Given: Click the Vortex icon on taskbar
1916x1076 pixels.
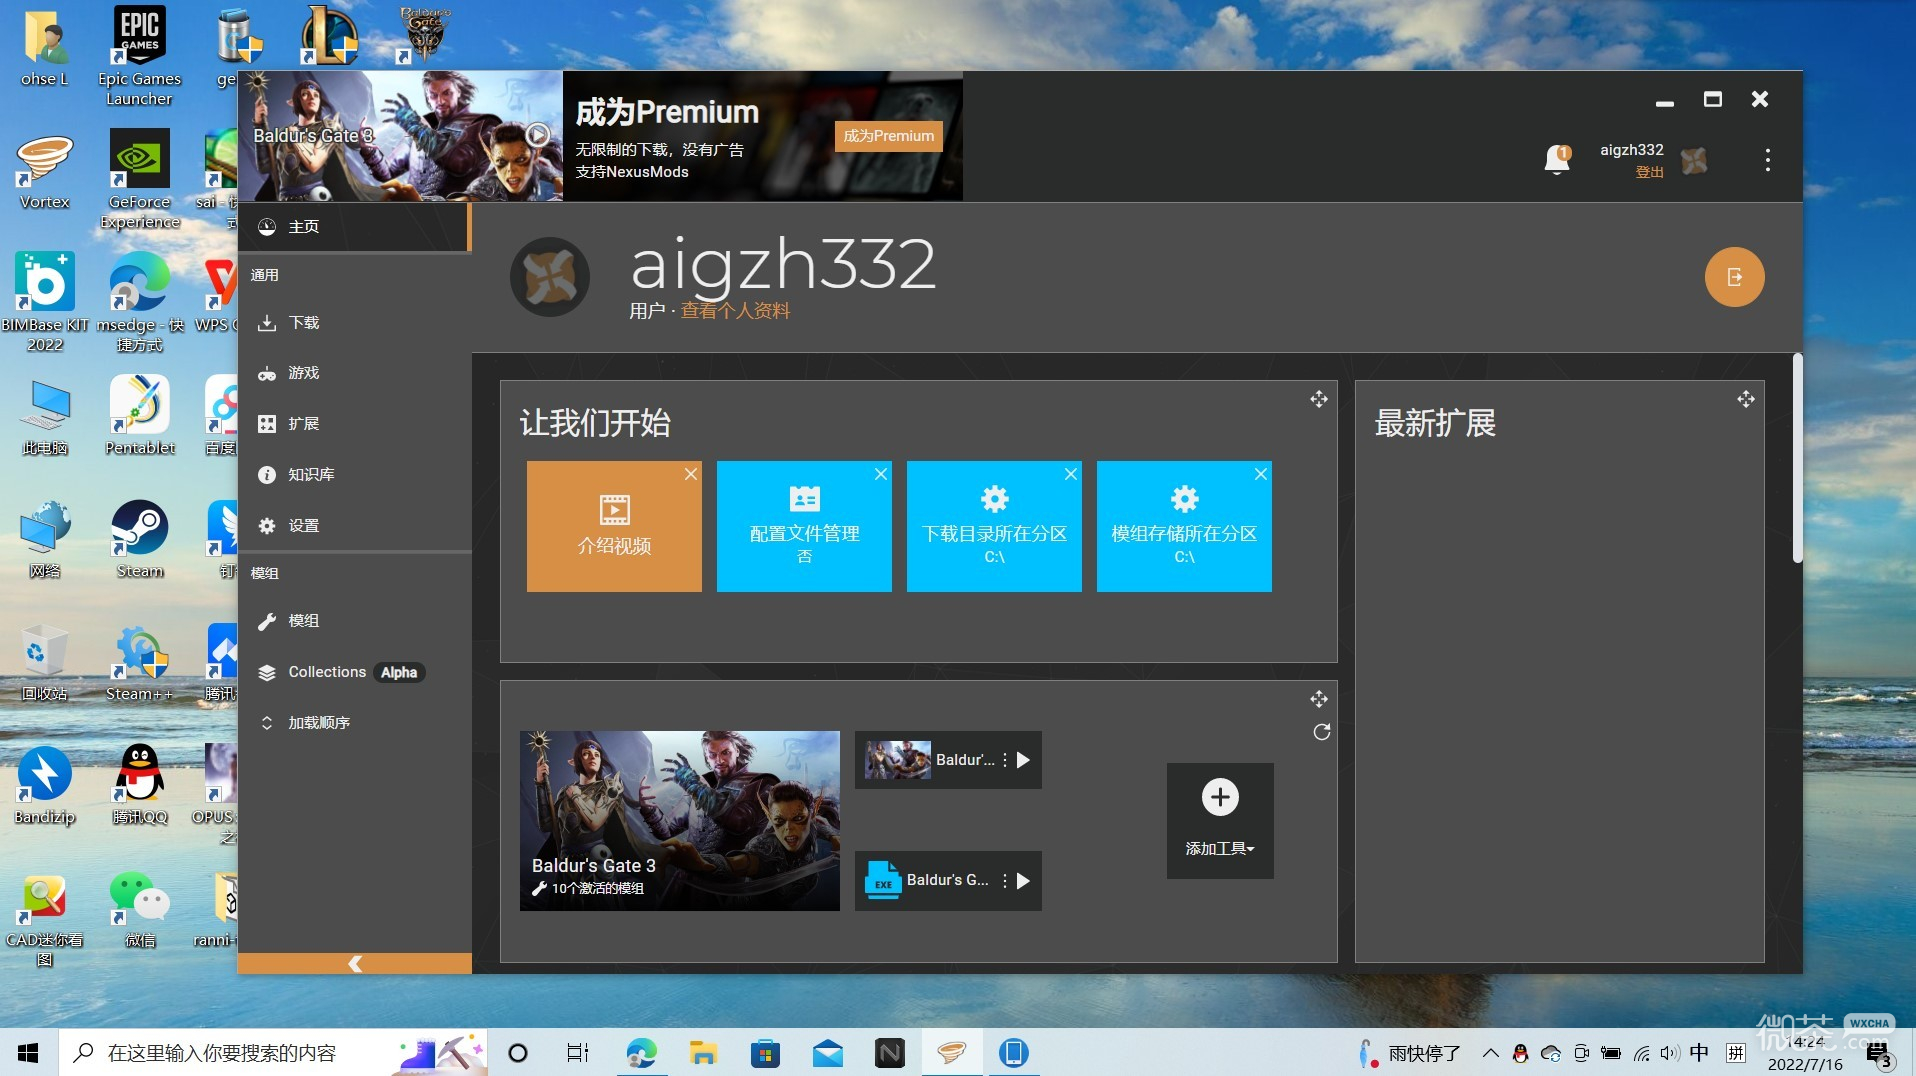Looking at the screenshot, I should point(951,1053).
